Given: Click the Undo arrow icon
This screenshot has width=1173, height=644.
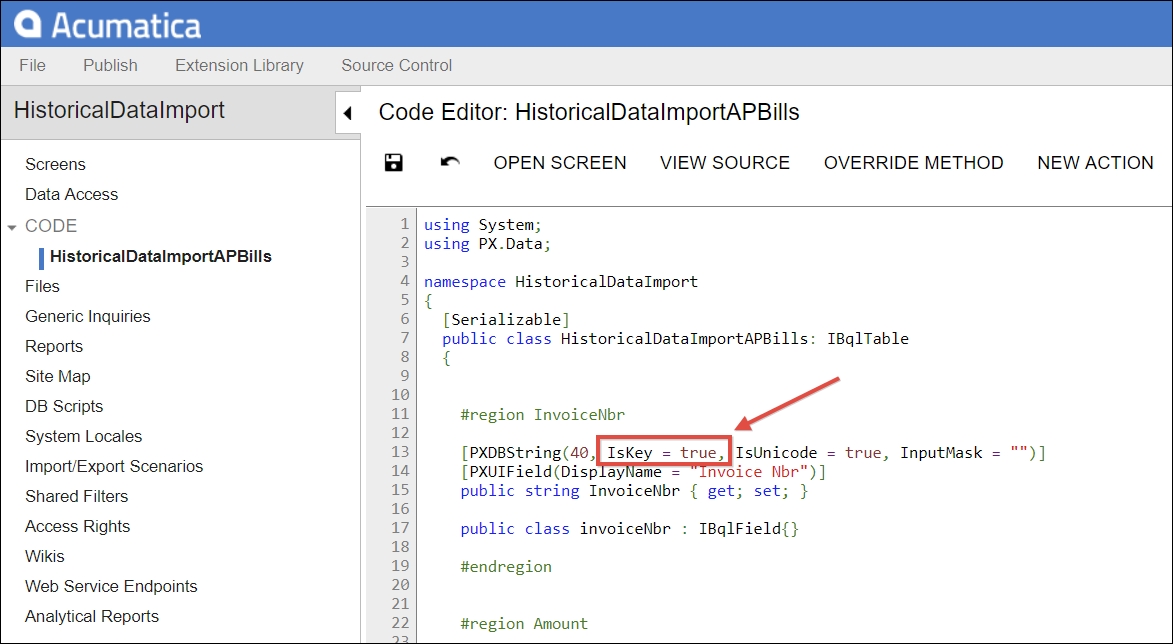Looking at the screenshot, I should pos(449,162).
